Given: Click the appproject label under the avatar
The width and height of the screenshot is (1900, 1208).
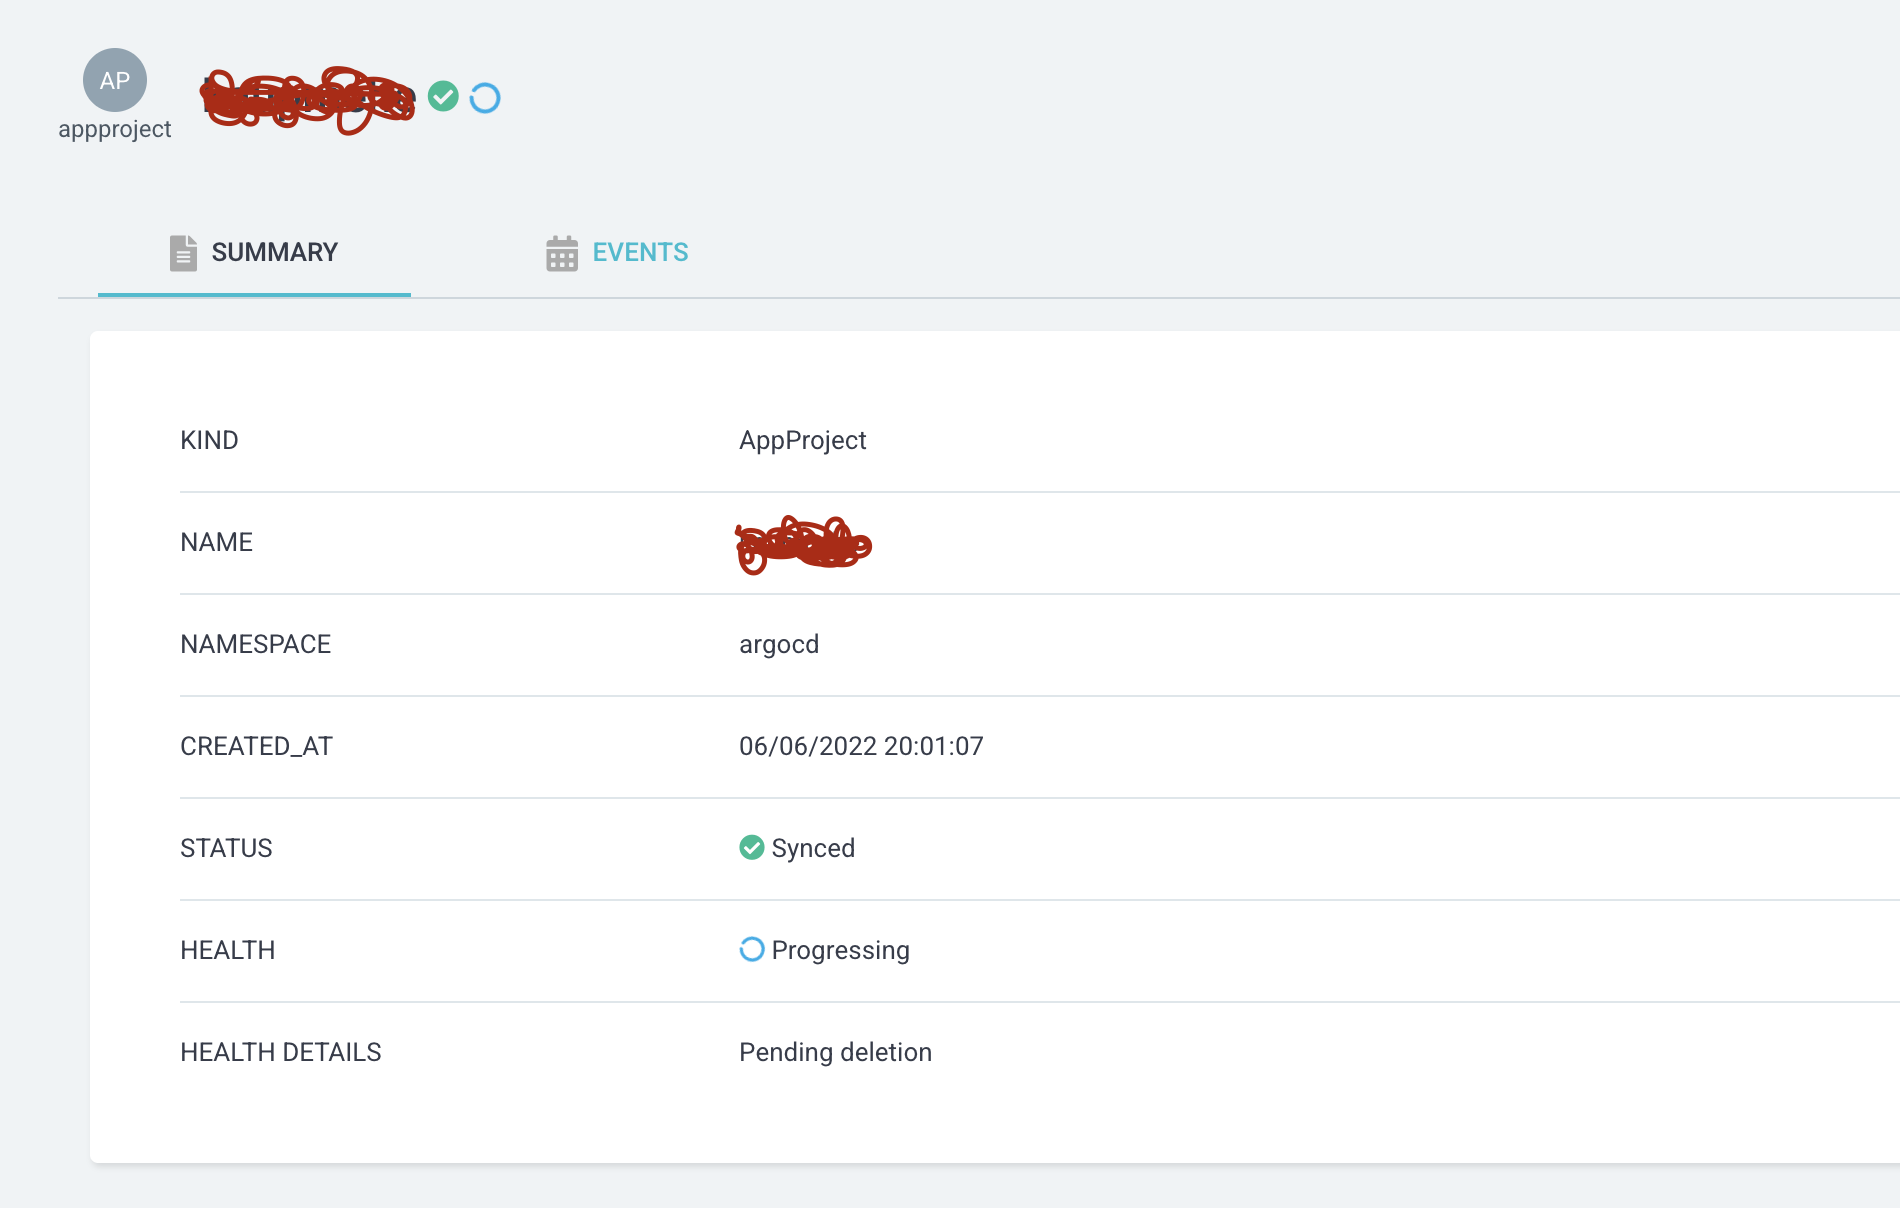Looking at the screenshot, I should coord(114,129).
